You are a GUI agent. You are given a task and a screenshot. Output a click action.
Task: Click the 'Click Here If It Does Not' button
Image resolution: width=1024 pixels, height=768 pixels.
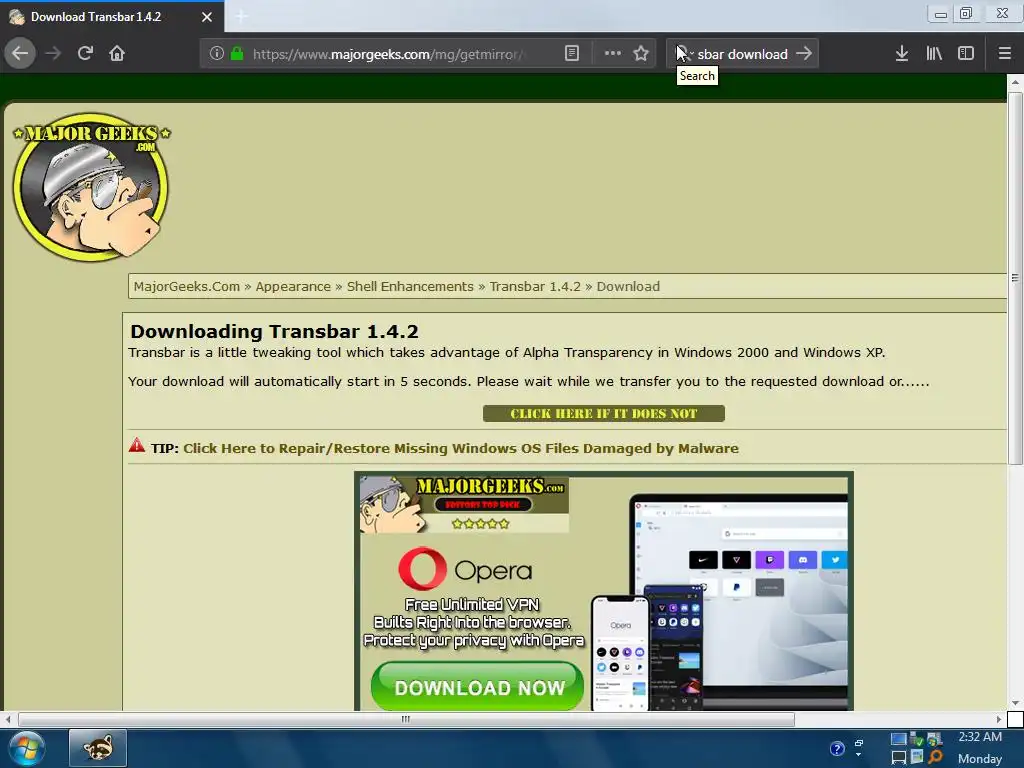[x=603, y=413]
